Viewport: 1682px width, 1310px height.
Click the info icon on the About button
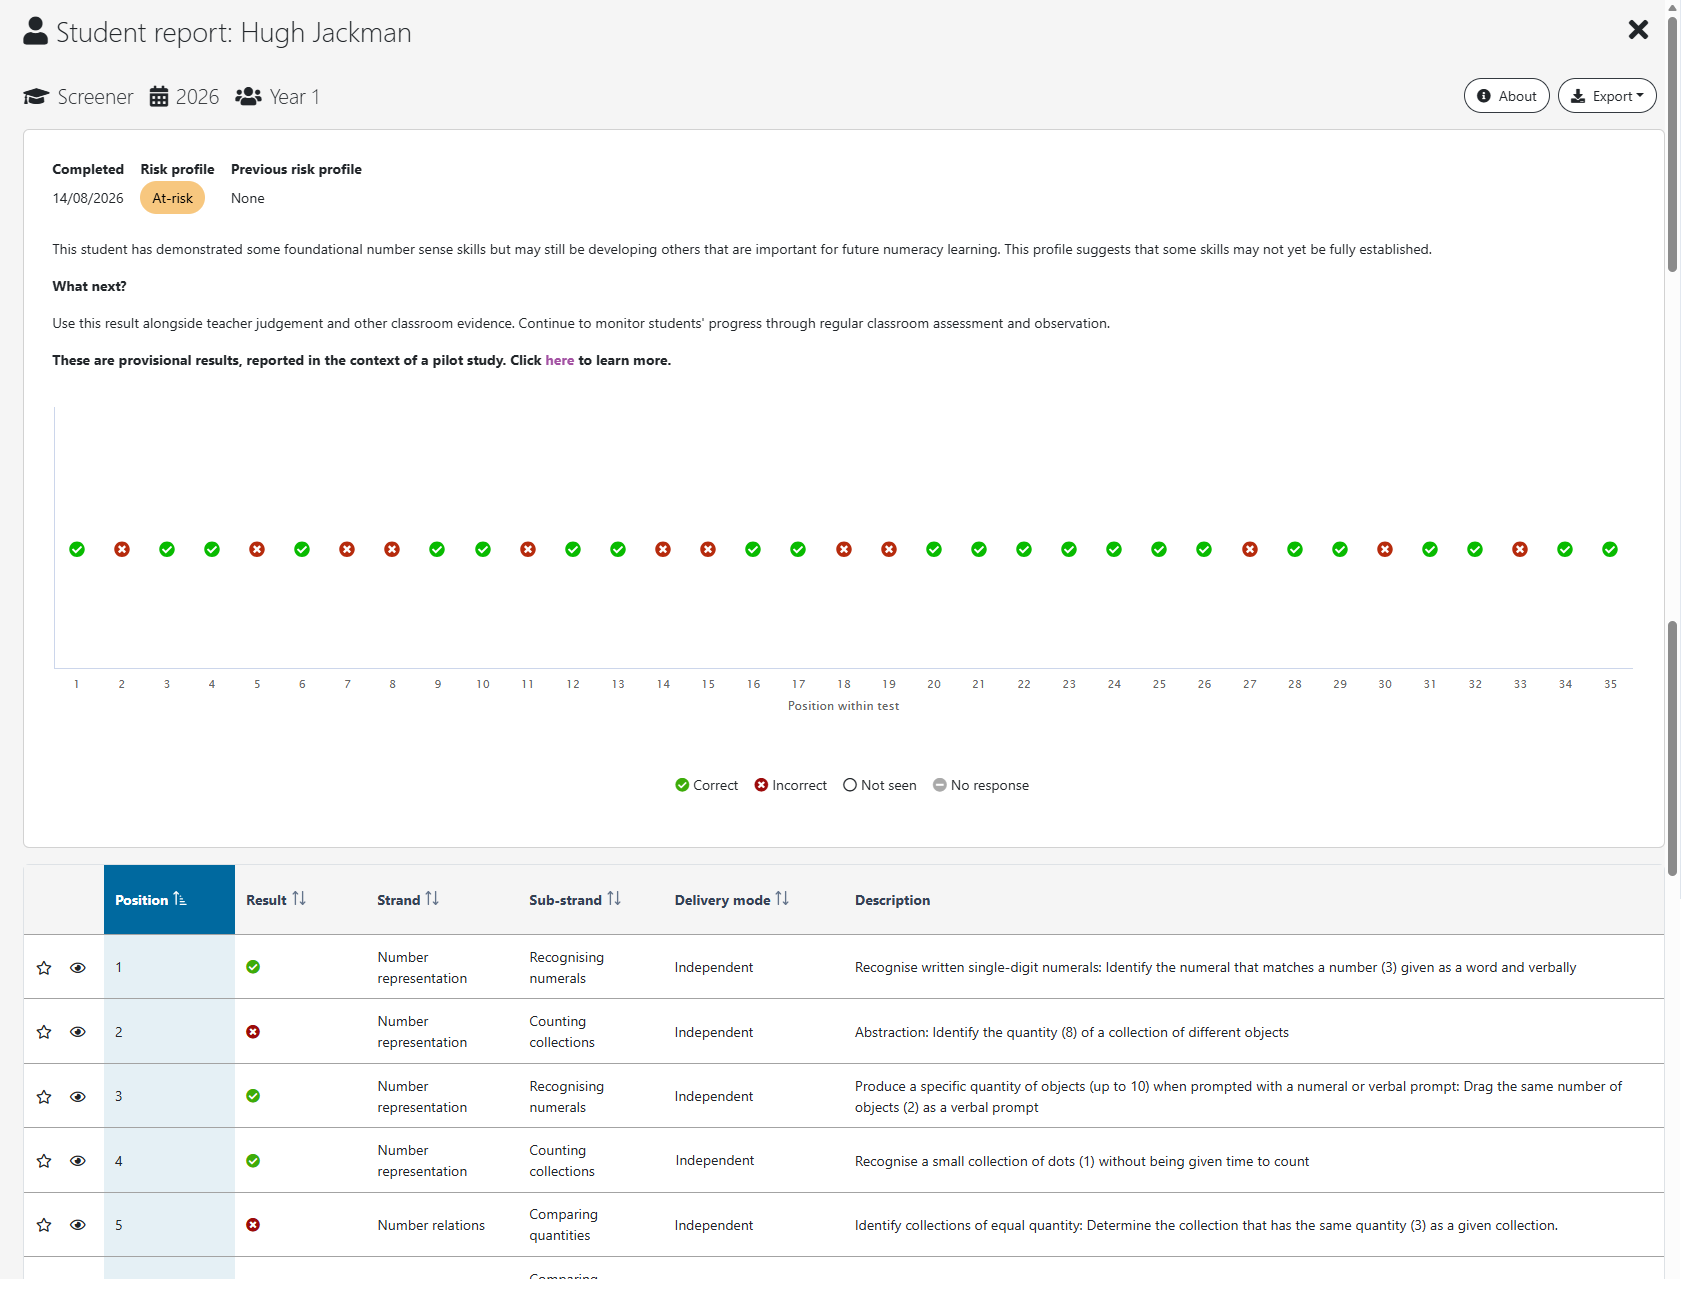click(x=1484, y=96)
